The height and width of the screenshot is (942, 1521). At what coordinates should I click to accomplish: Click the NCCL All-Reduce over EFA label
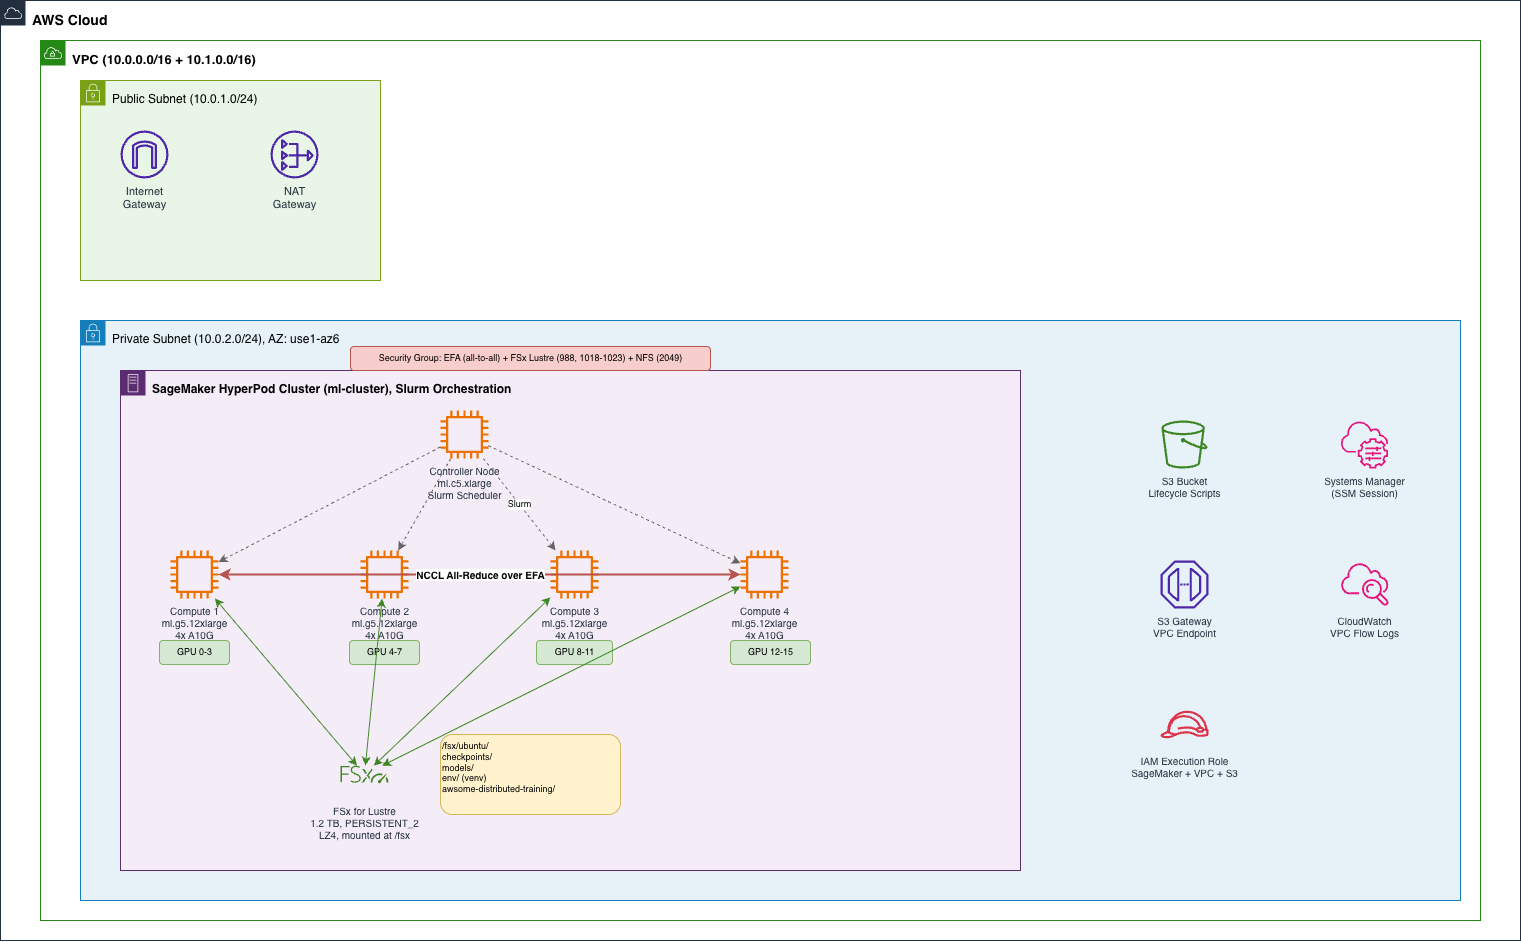pos(480,576)
